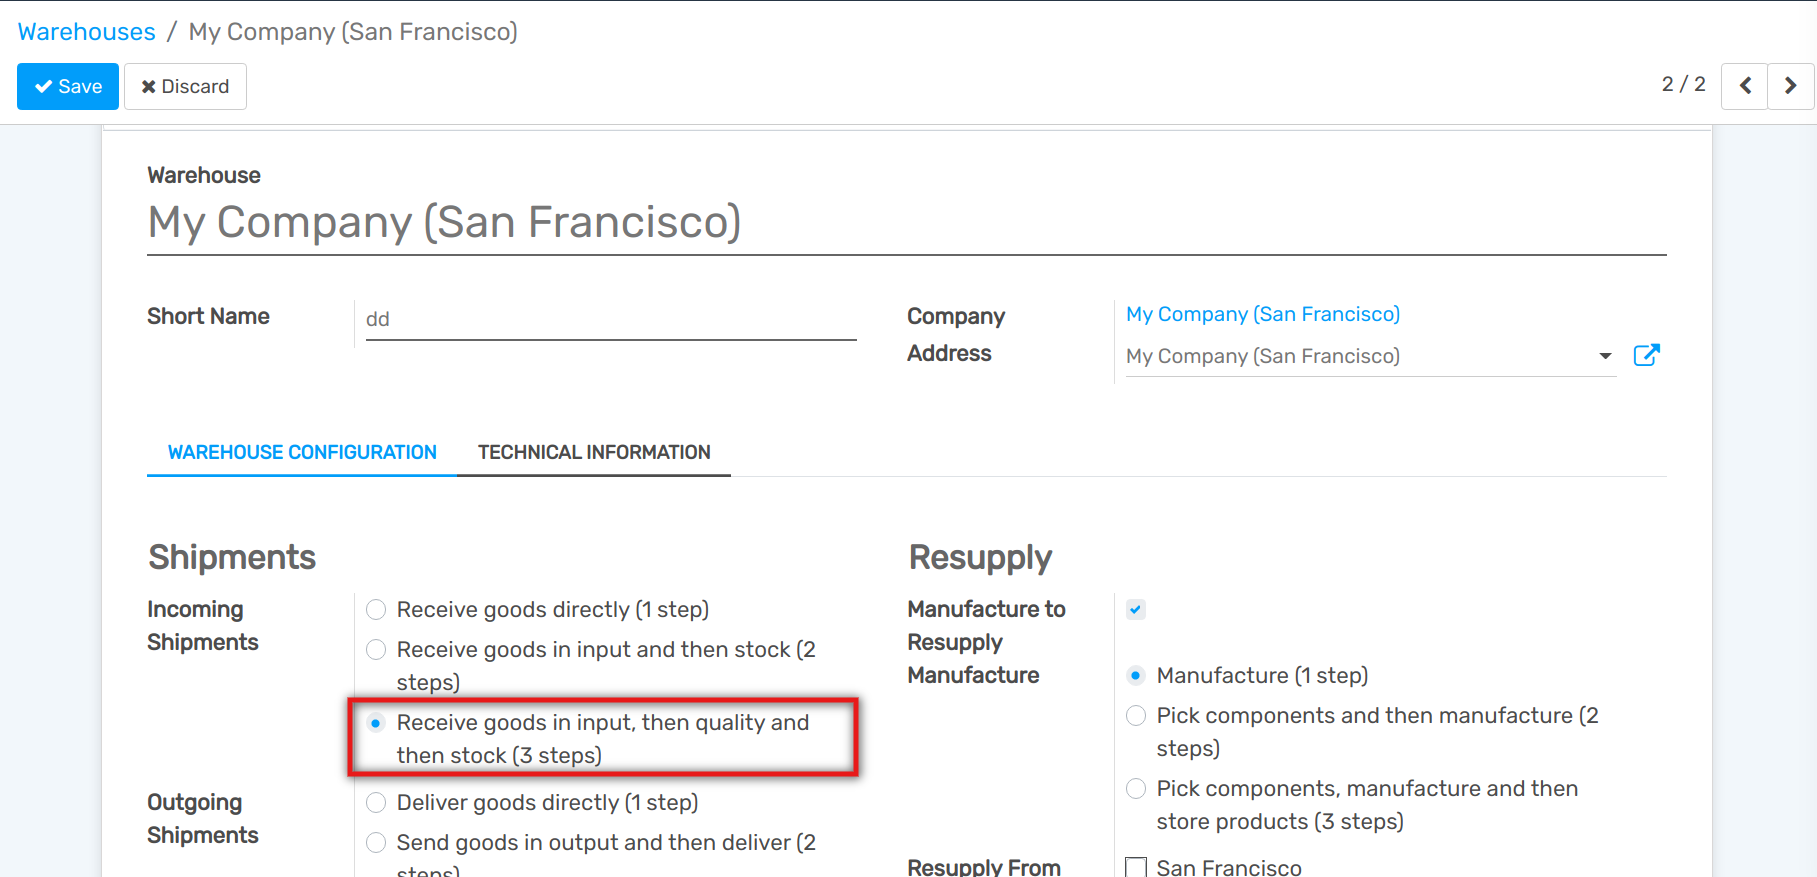Select 'Receive goods directly (1 step)'
Image resolution: width=1817 pixels, height=877 pixels.
(375, 609)
